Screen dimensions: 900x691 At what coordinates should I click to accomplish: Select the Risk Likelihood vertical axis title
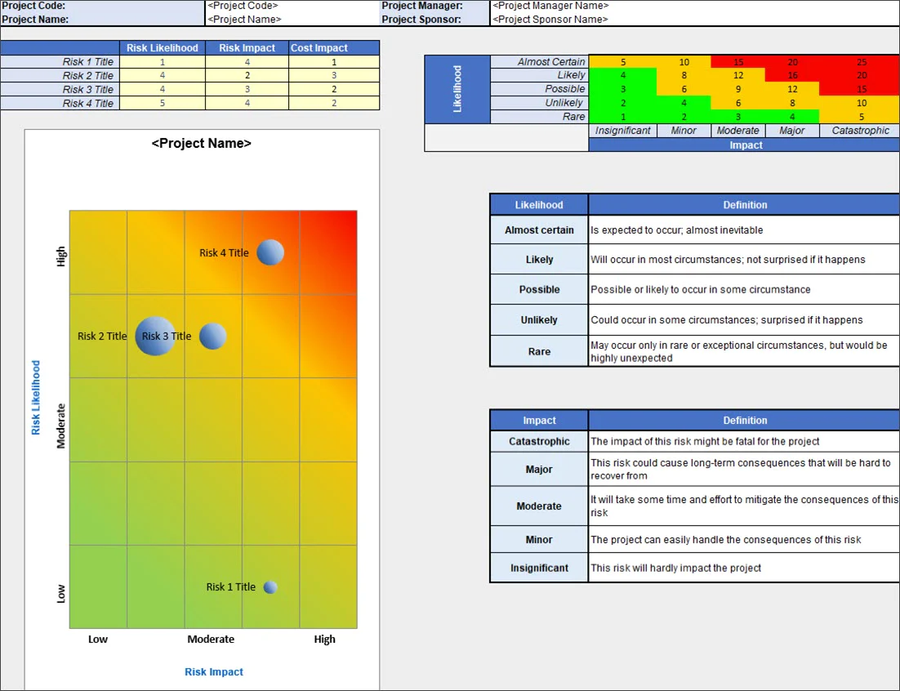coord(37,397)
